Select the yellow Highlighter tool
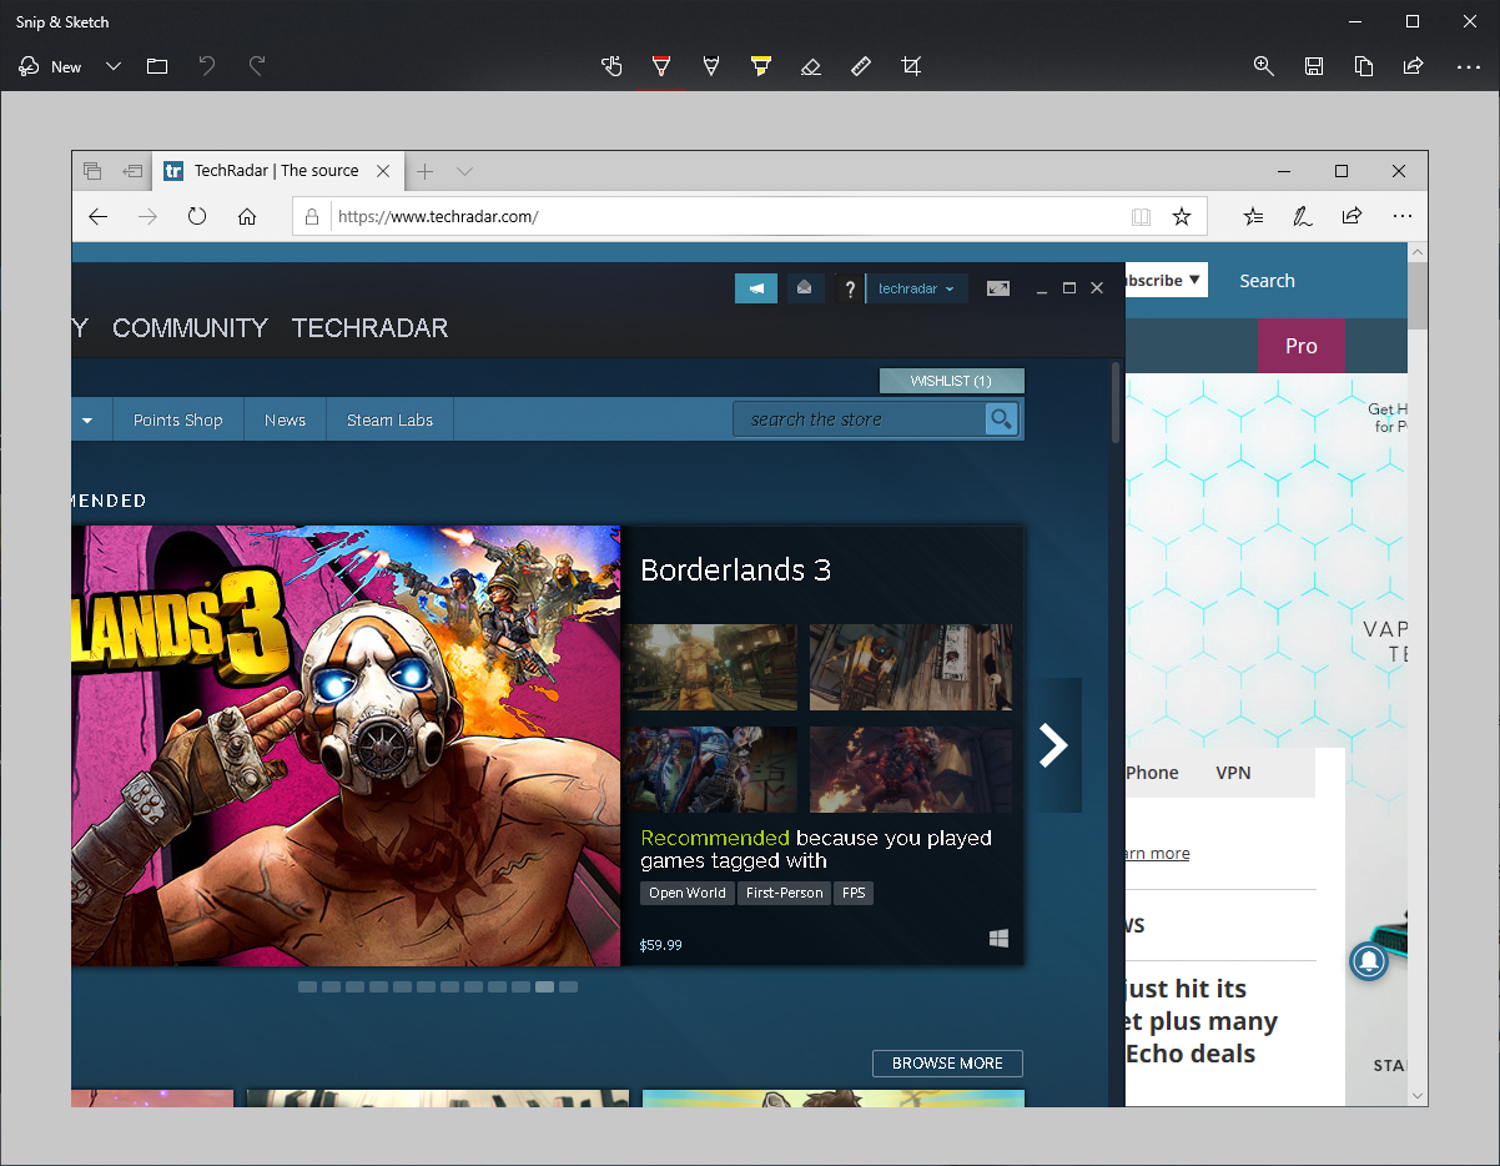This screenshot has width=1500, height=1166. 761,67
